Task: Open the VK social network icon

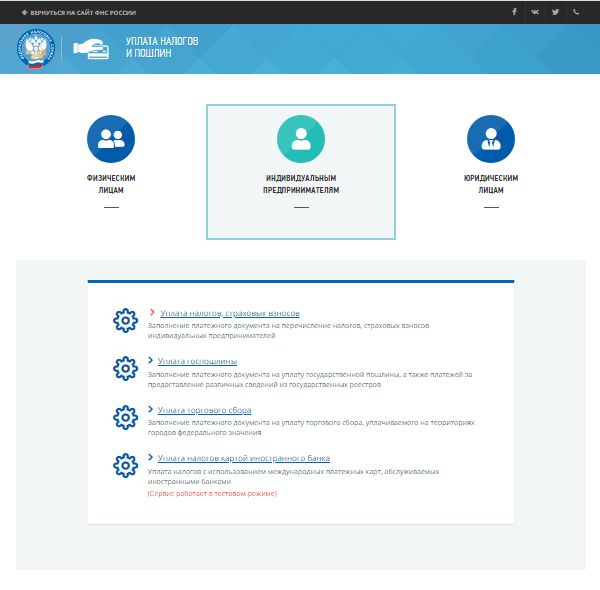Action: 536,12
